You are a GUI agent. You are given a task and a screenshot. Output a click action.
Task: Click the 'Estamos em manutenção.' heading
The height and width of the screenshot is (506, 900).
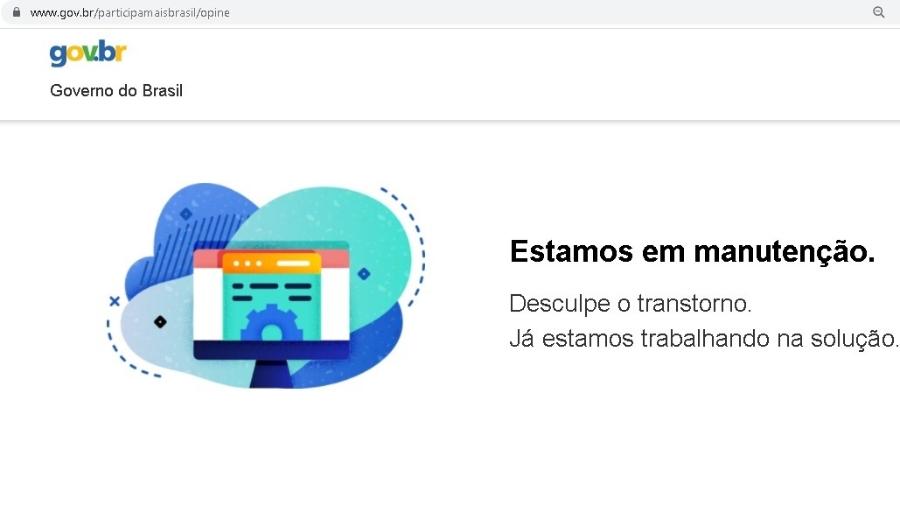[693, 251]
